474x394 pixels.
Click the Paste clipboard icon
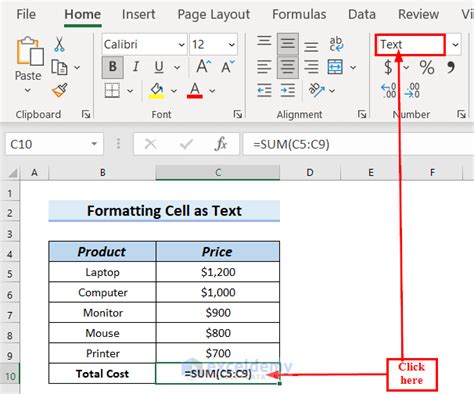29,51
